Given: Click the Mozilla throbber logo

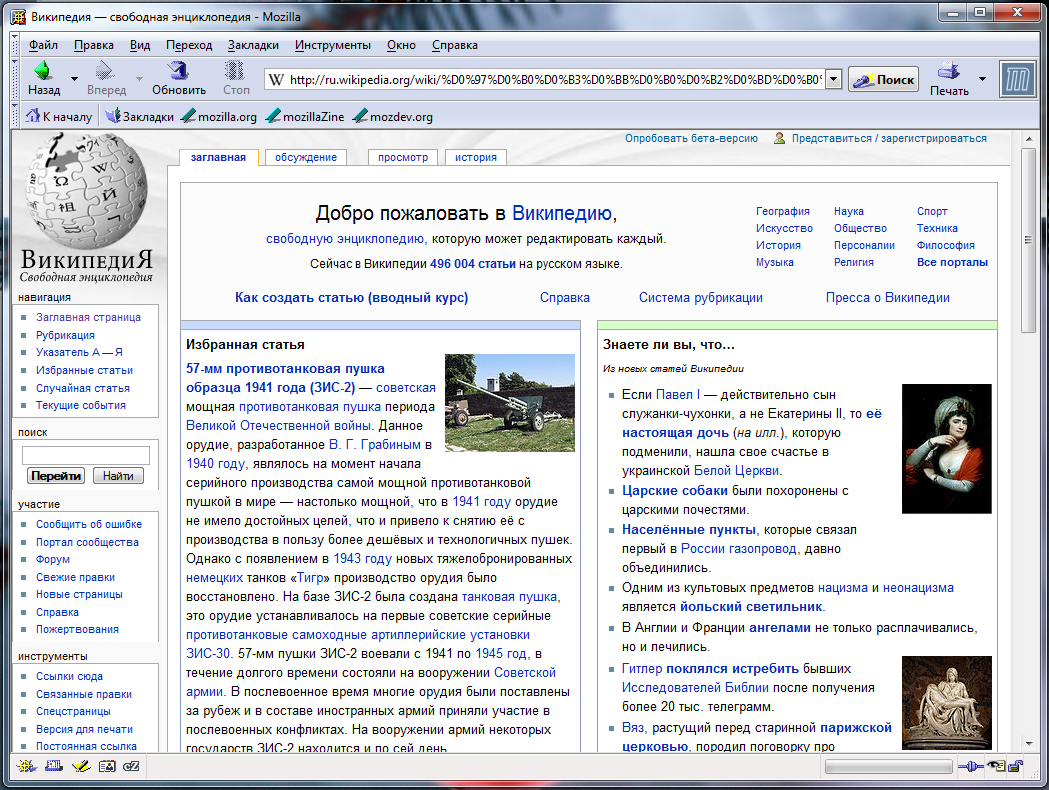Looking at the screenshot, I should tap(1018, 79).
